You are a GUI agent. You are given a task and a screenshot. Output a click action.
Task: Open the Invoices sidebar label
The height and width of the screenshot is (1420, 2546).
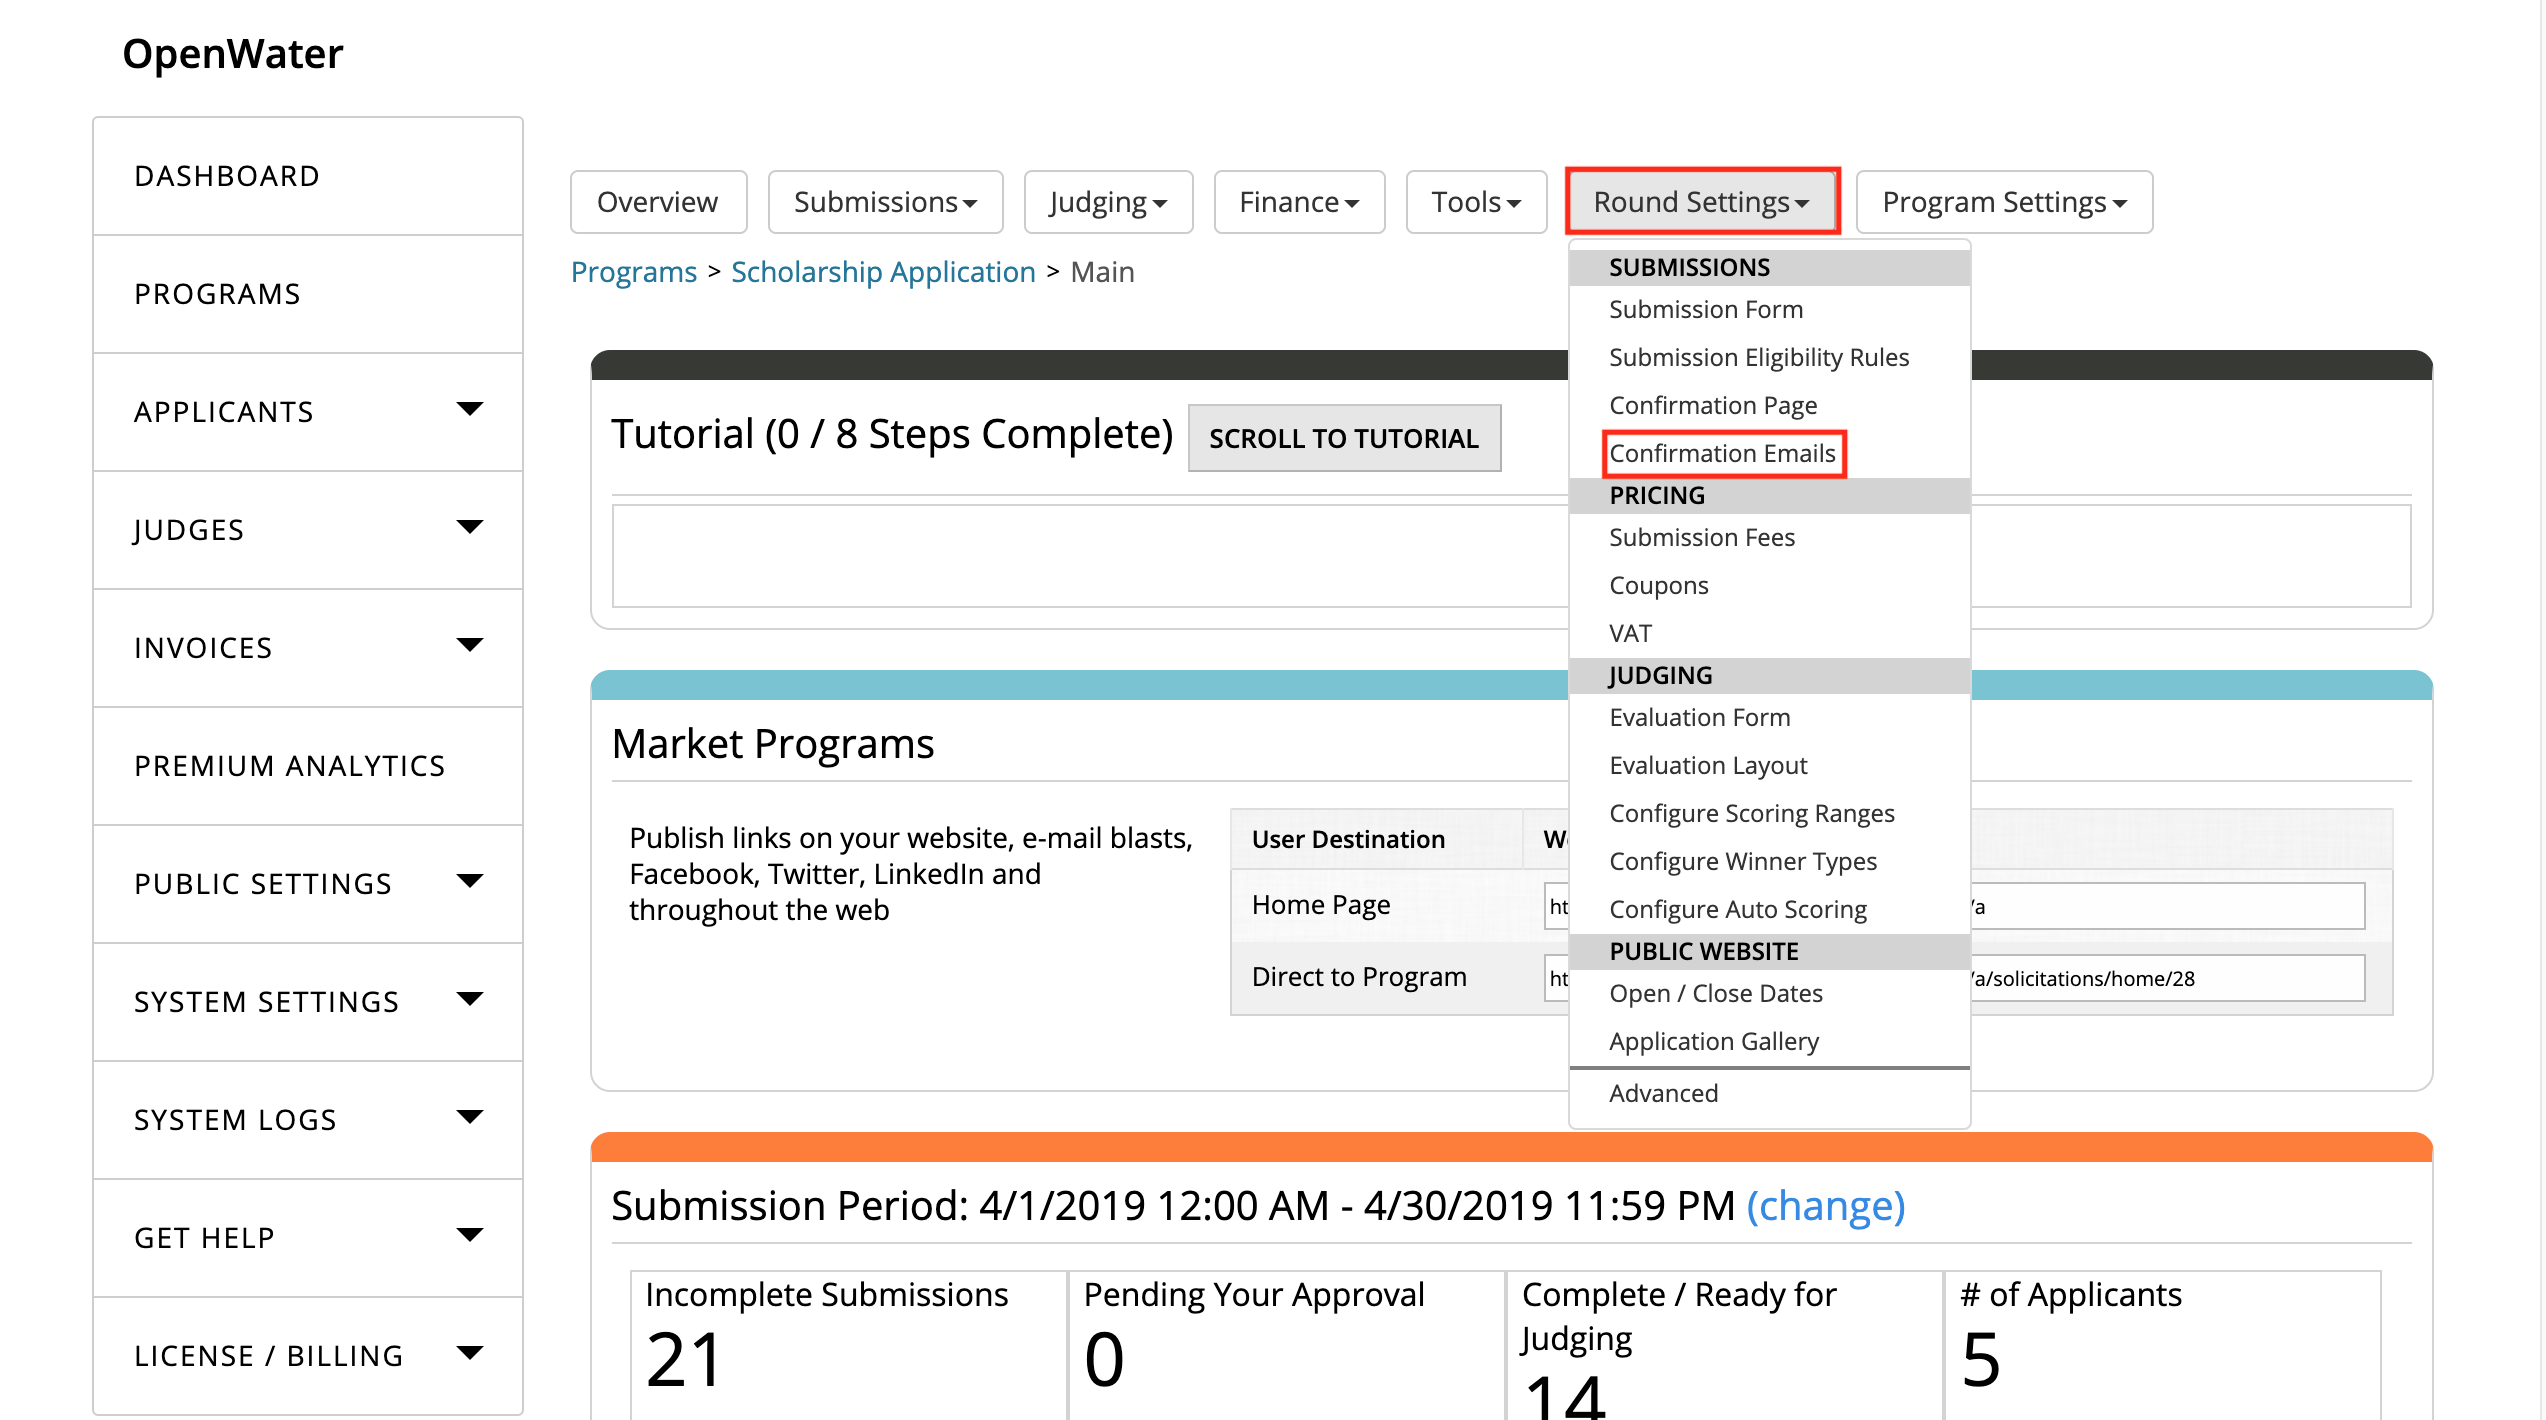click(203, 648)
